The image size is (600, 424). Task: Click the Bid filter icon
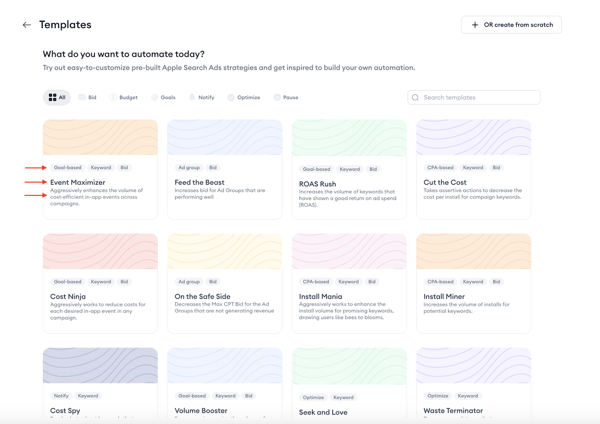pos(82,97)
